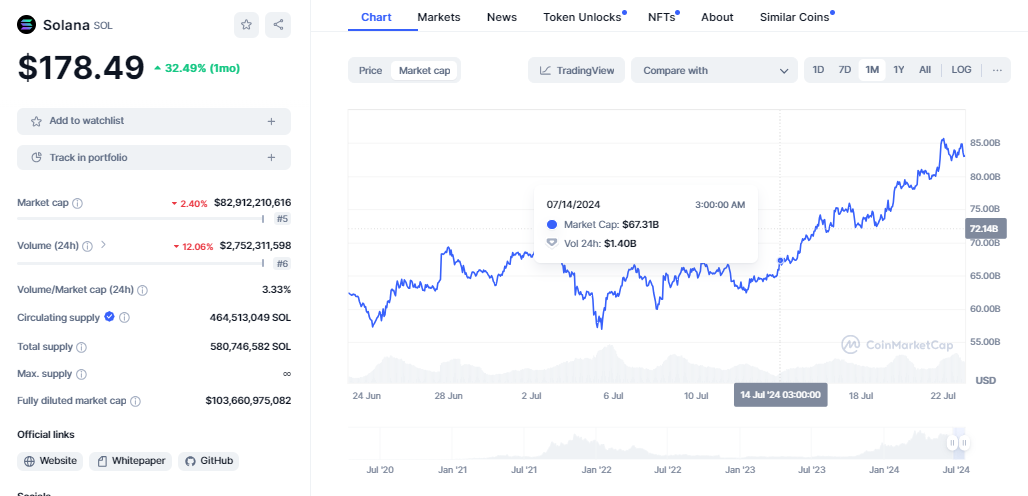Click the 580,746,582 SOL total supply value
This screenshot has width=1028, height=496.
tap(250, 347)
